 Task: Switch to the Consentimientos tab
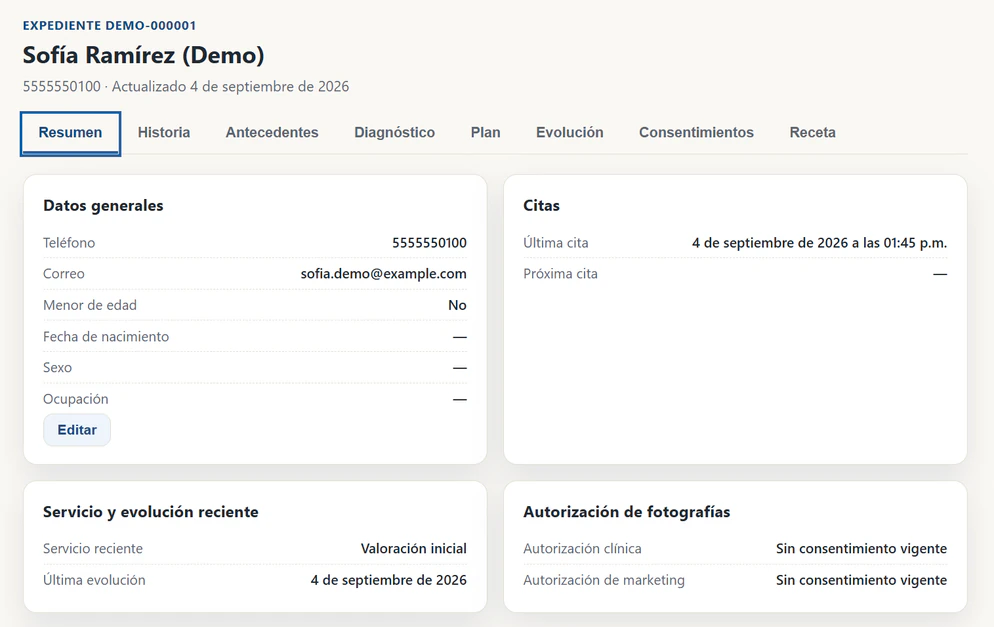click(696, 133)
